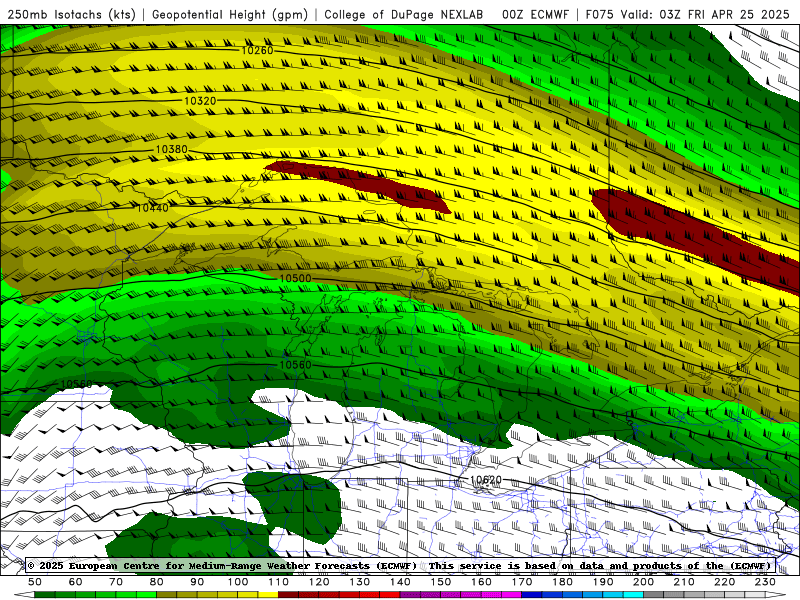Click the 10320 height contour label
Screen dimensions: 800x600
[x=200, y=101]
